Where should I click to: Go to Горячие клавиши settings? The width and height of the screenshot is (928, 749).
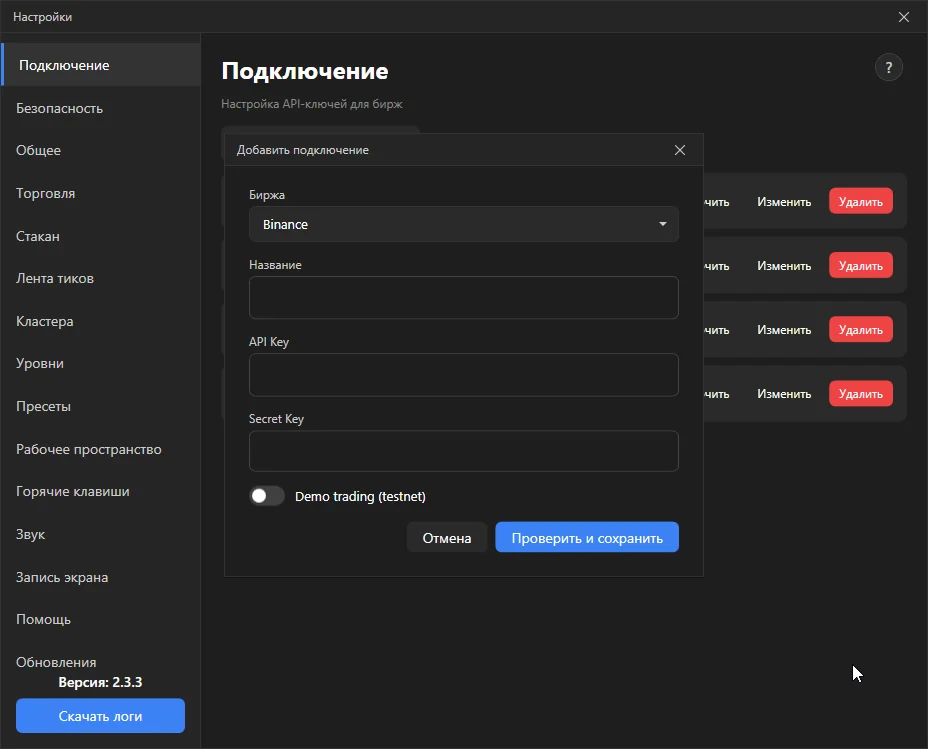pos(101,491)
